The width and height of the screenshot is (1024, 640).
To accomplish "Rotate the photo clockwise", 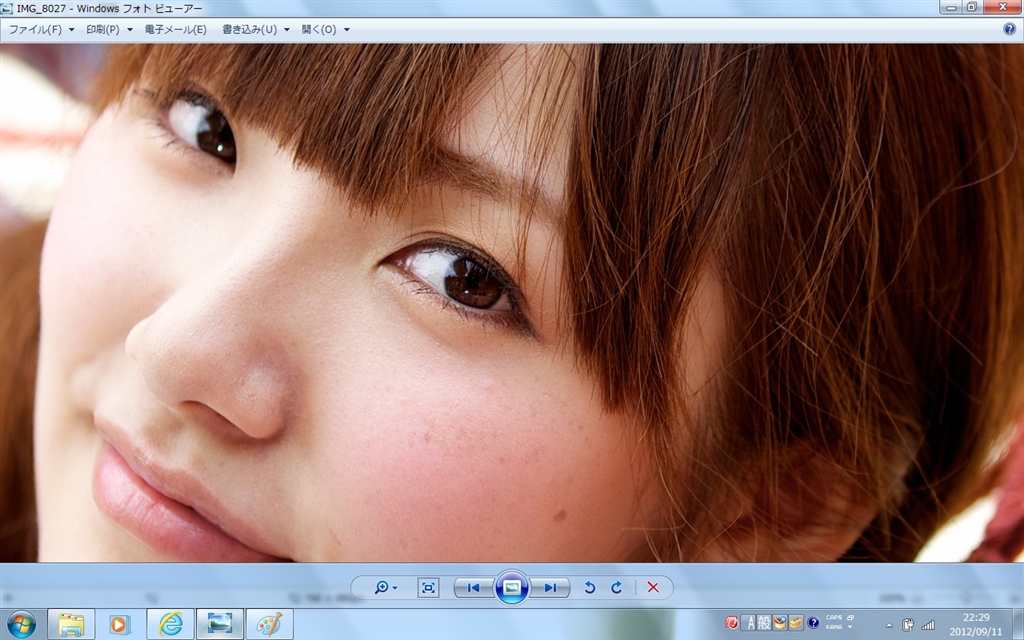I will [x=616, y=588].
